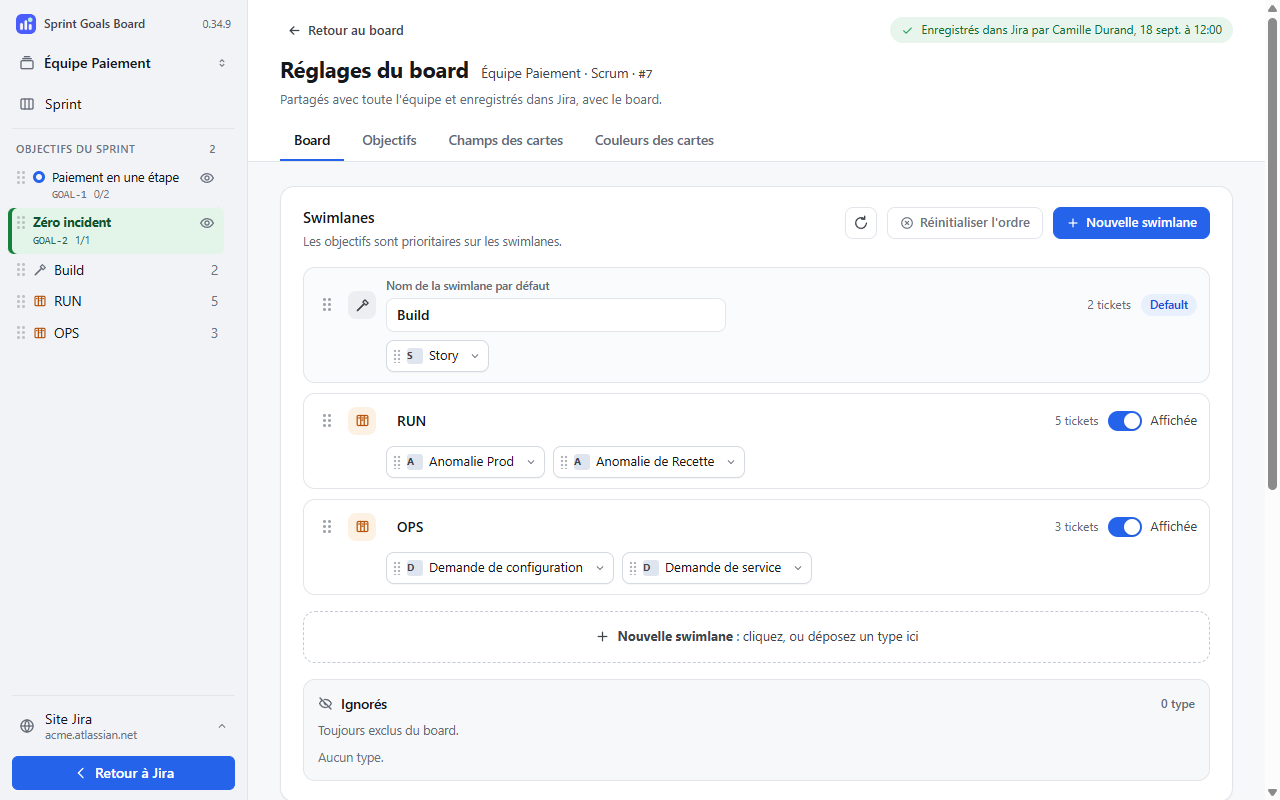Click Réinitialiser l'ordre button
1280x800 pixels.
click(965, 223)
